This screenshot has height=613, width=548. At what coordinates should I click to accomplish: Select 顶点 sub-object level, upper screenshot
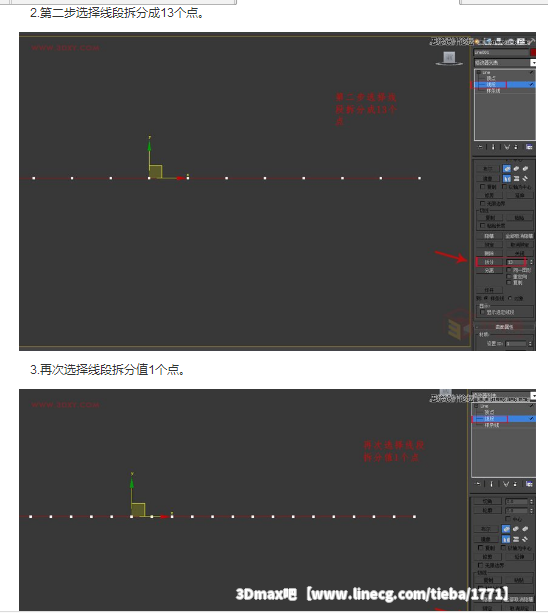tap(491, 78)
